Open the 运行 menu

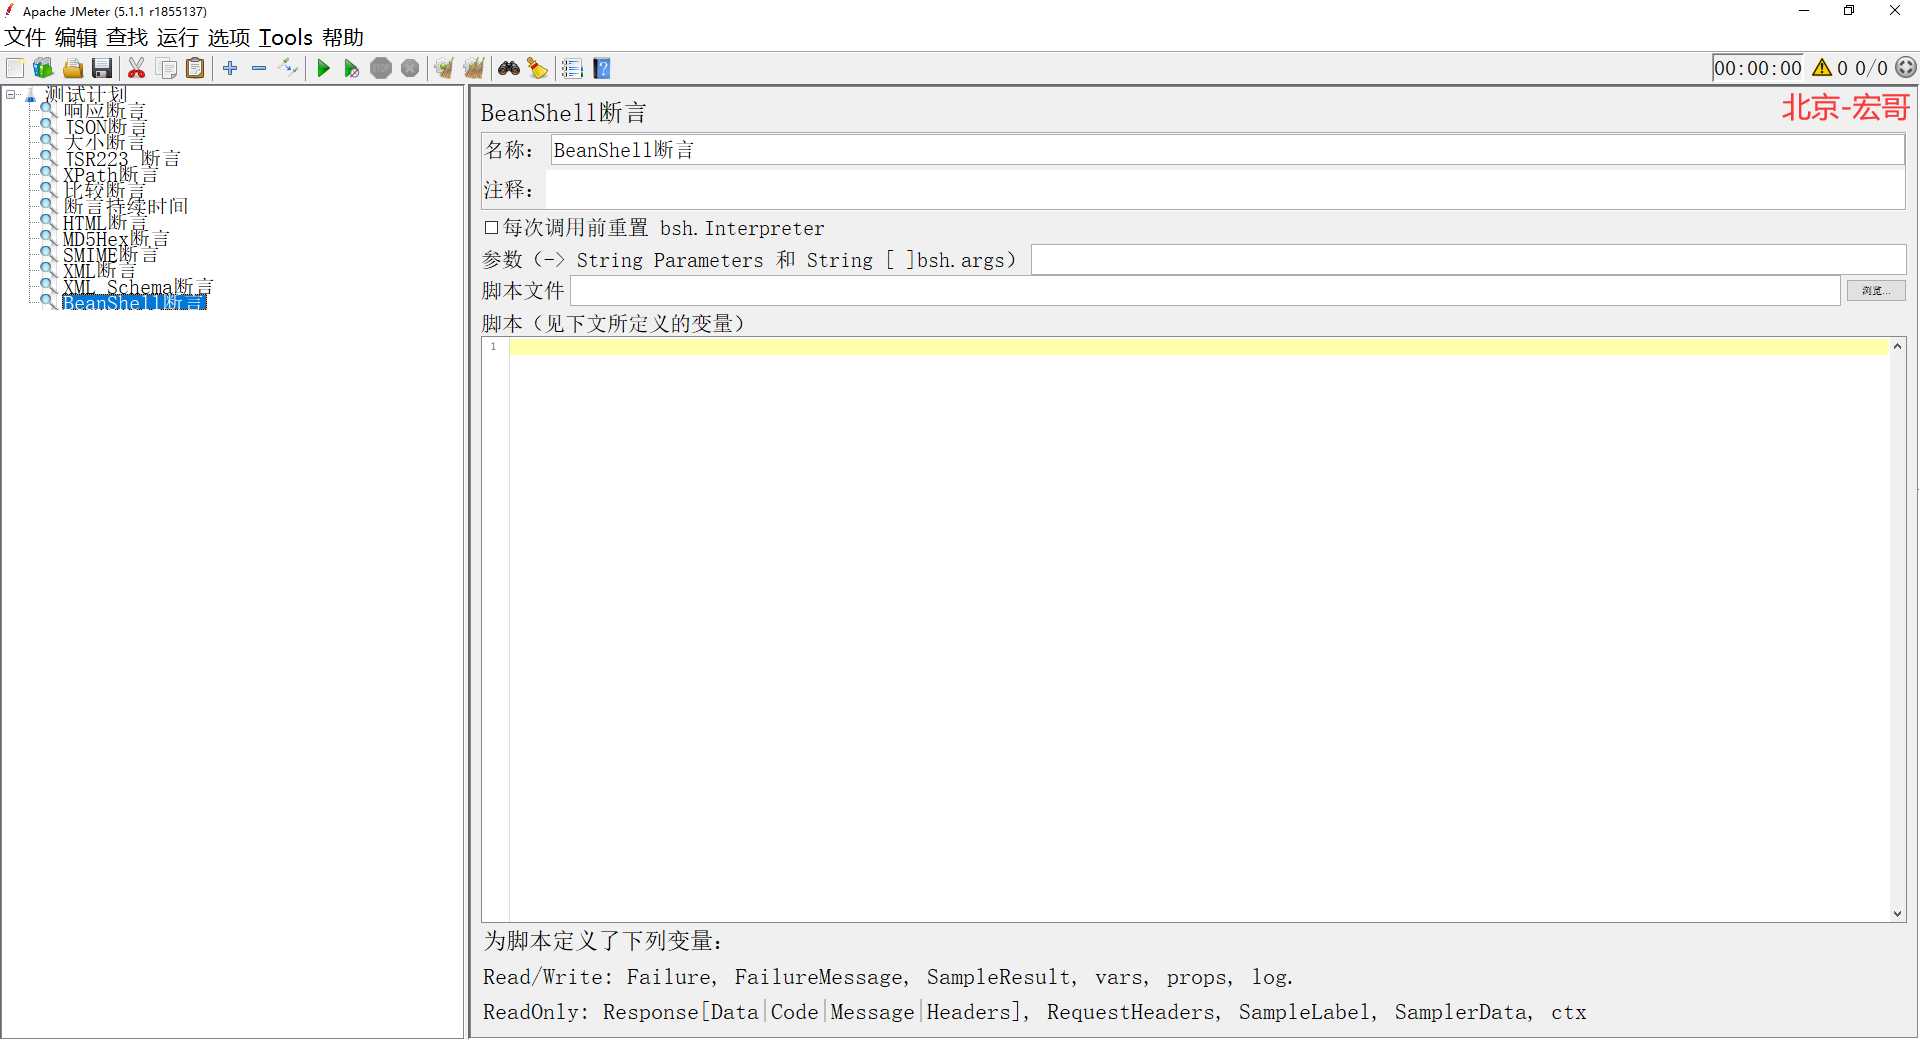178,38
